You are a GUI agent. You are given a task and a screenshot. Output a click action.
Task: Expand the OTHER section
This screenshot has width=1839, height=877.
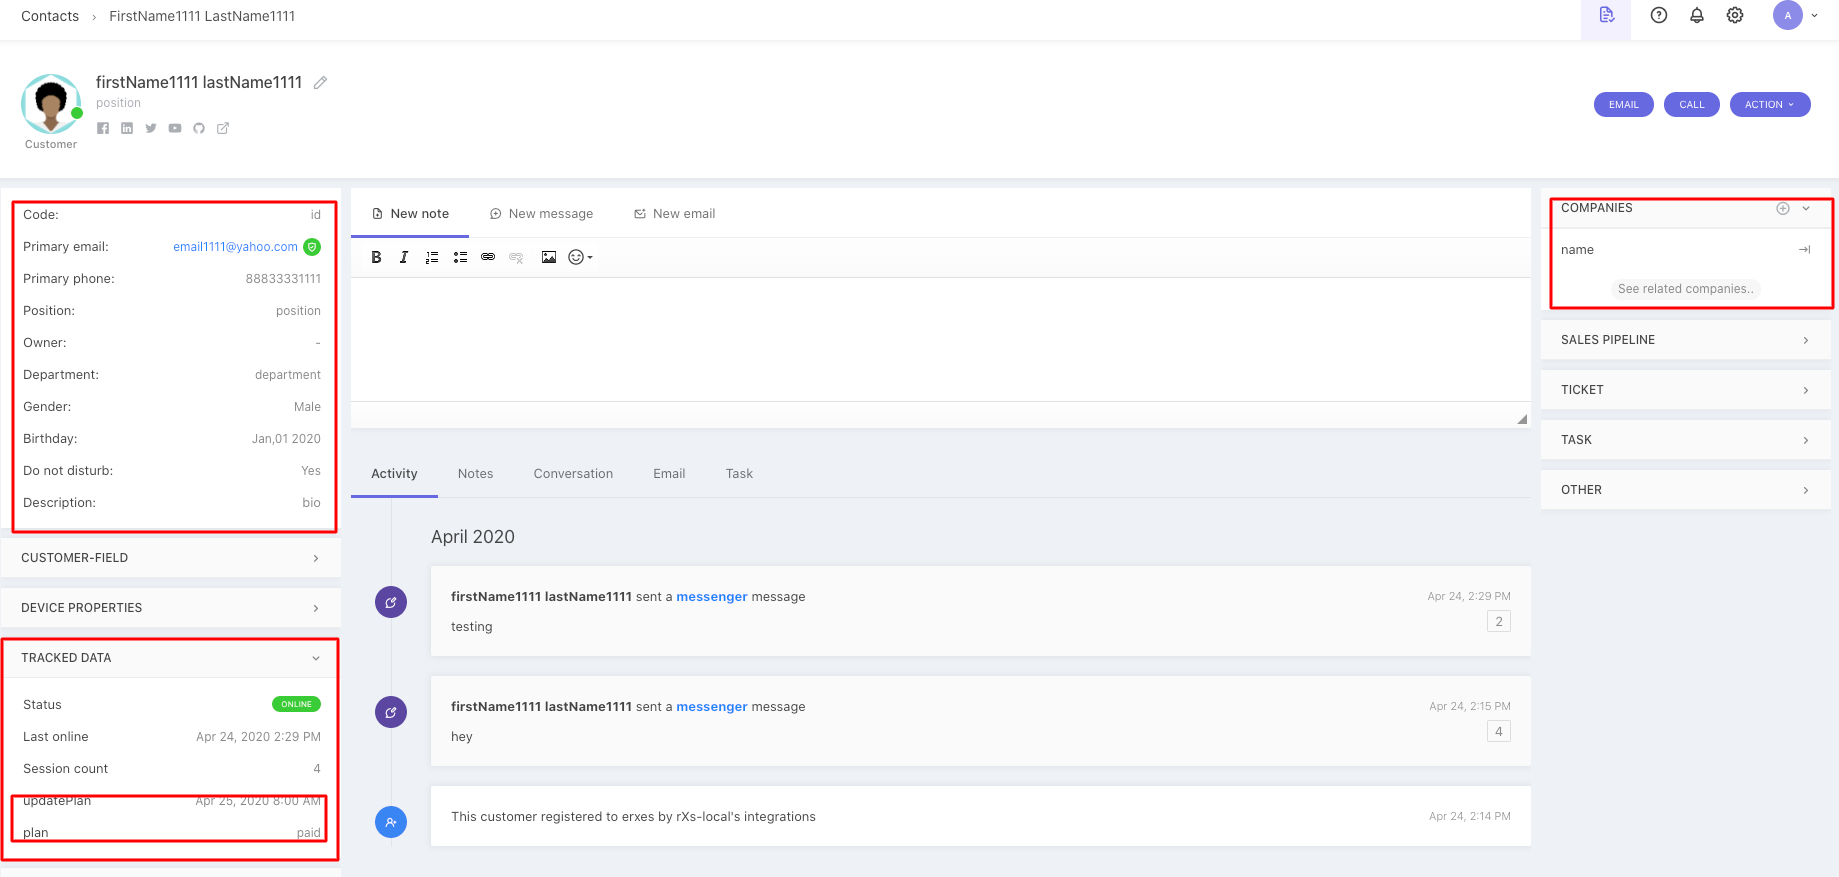pyautogui.click(x=1686, y=490)
